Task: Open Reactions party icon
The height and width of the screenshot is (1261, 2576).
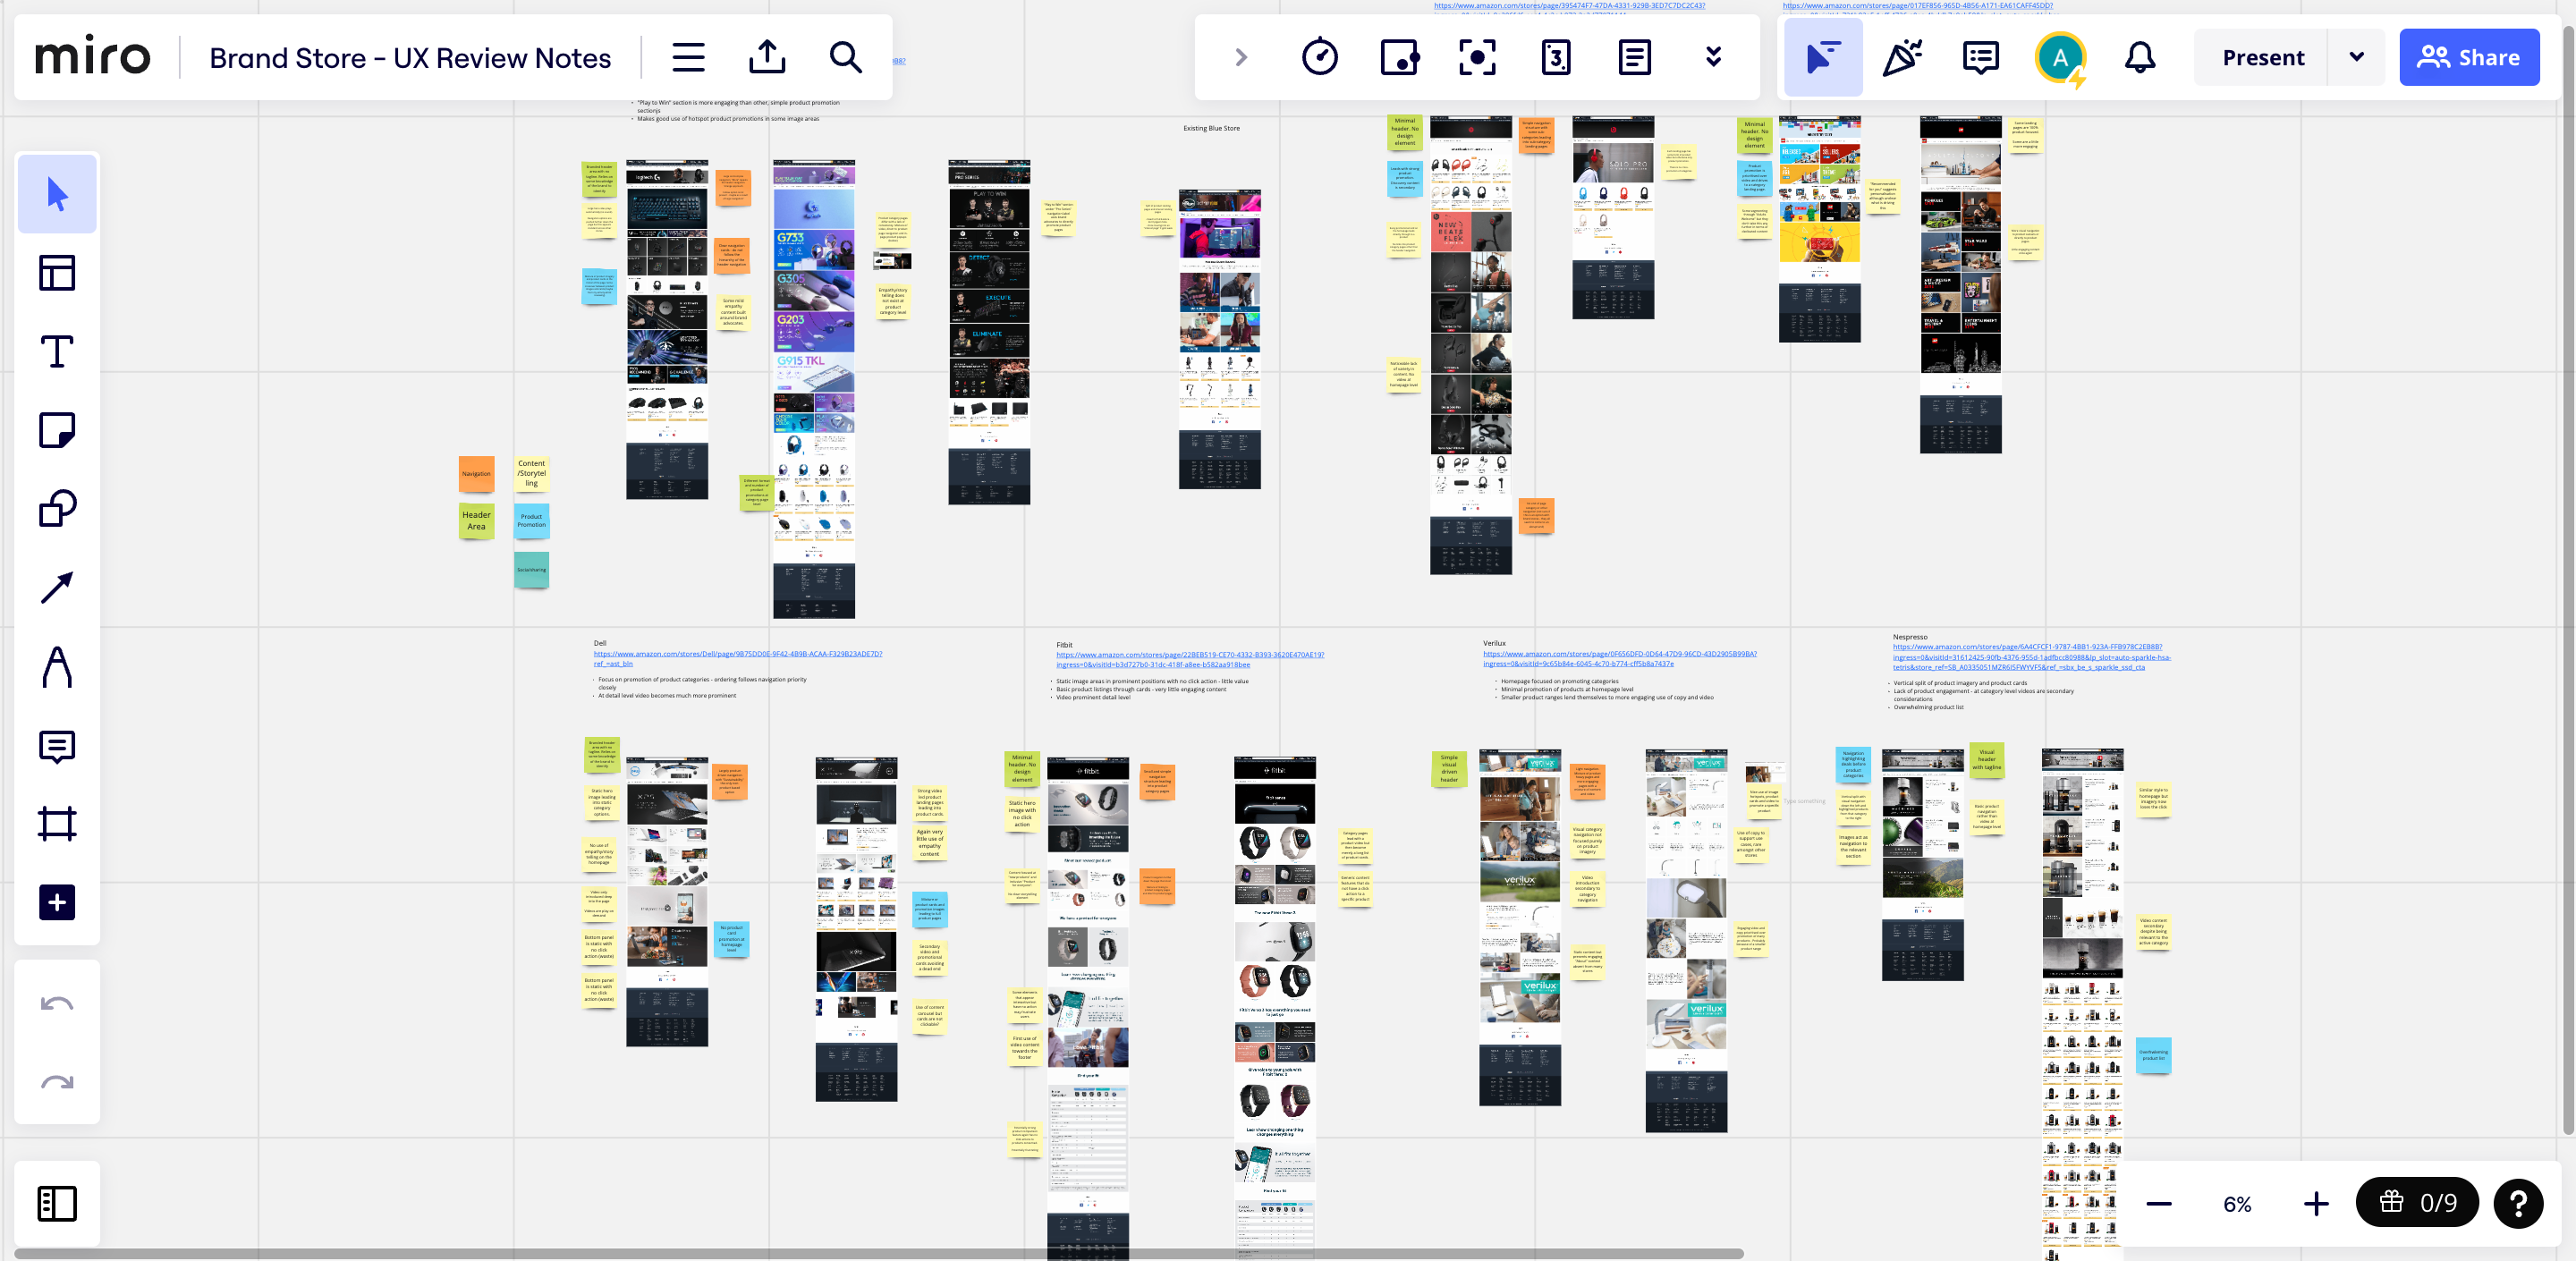Action: coord(1902,57)
